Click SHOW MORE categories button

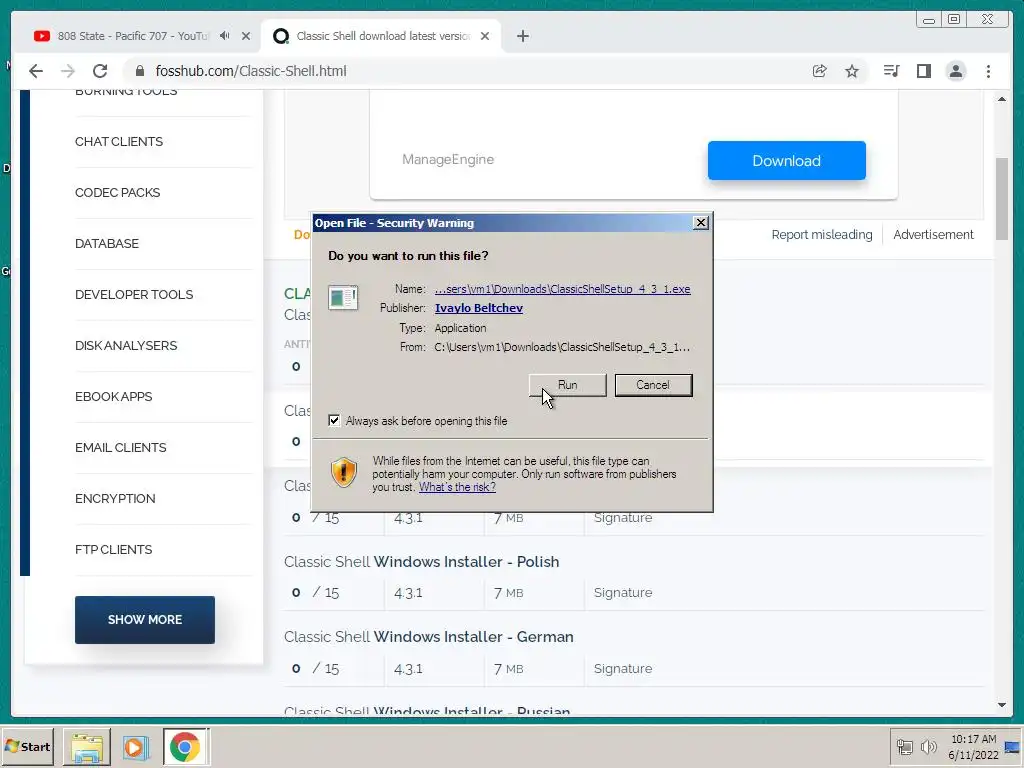[144, 620]
